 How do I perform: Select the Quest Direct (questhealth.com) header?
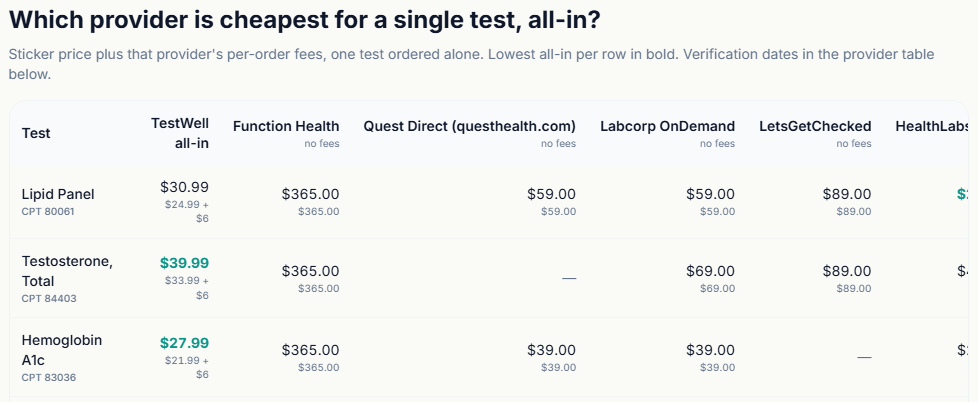pos(470,127)
